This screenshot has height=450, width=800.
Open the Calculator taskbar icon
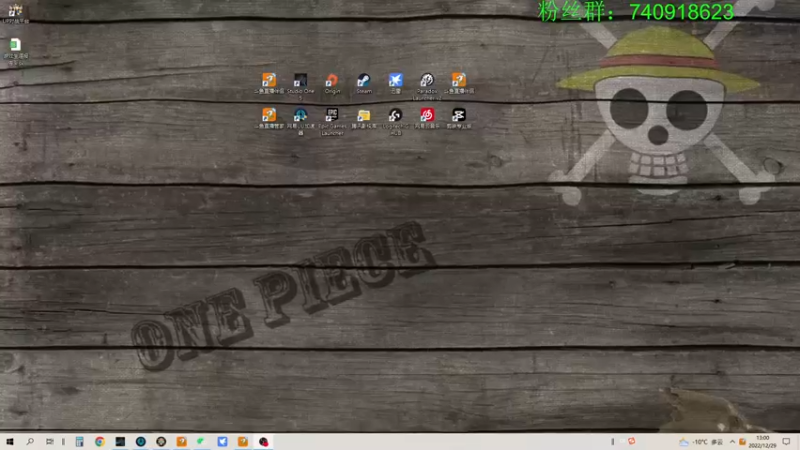[x=80, y=441]
